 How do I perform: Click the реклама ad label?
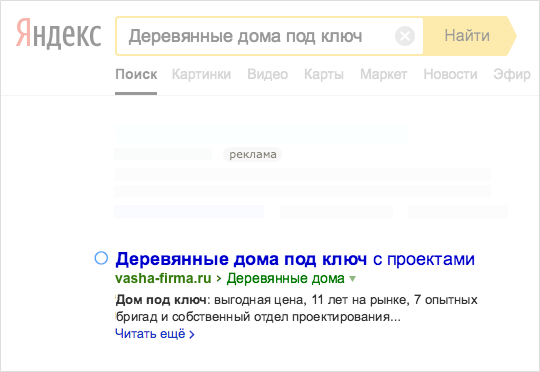[252, 154]
